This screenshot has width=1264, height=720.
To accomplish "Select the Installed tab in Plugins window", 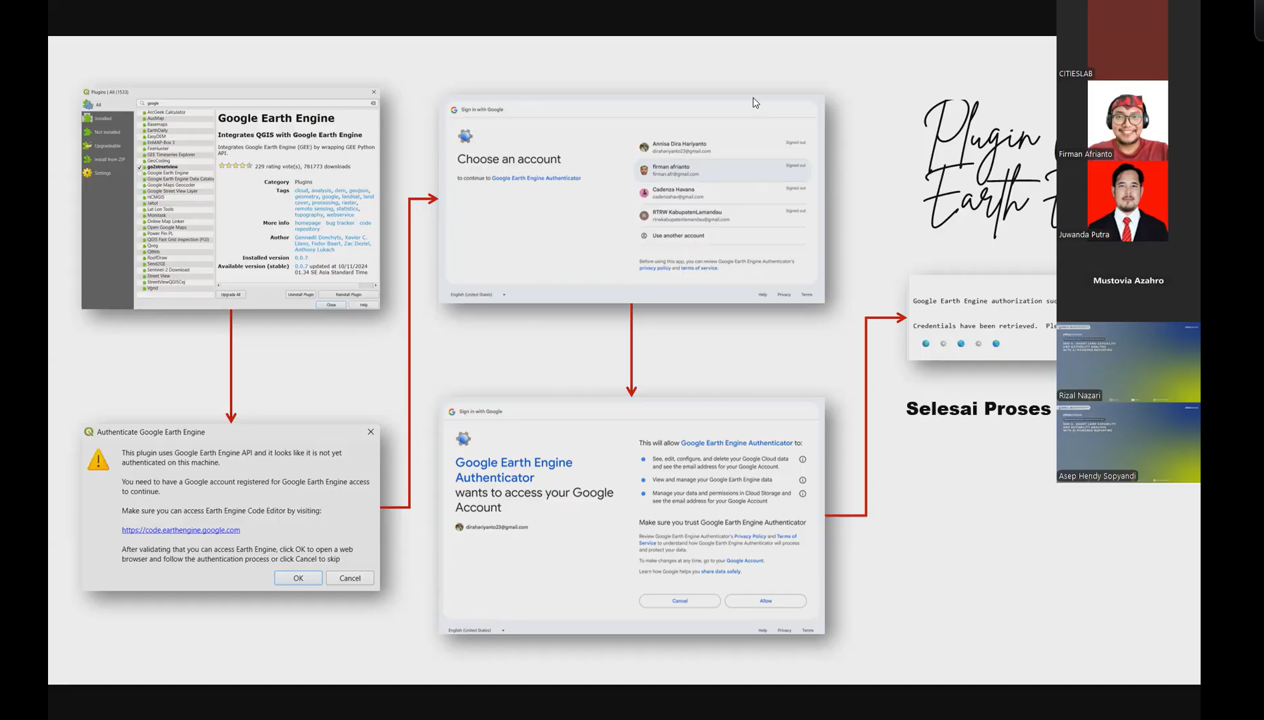I will (107, 118).
